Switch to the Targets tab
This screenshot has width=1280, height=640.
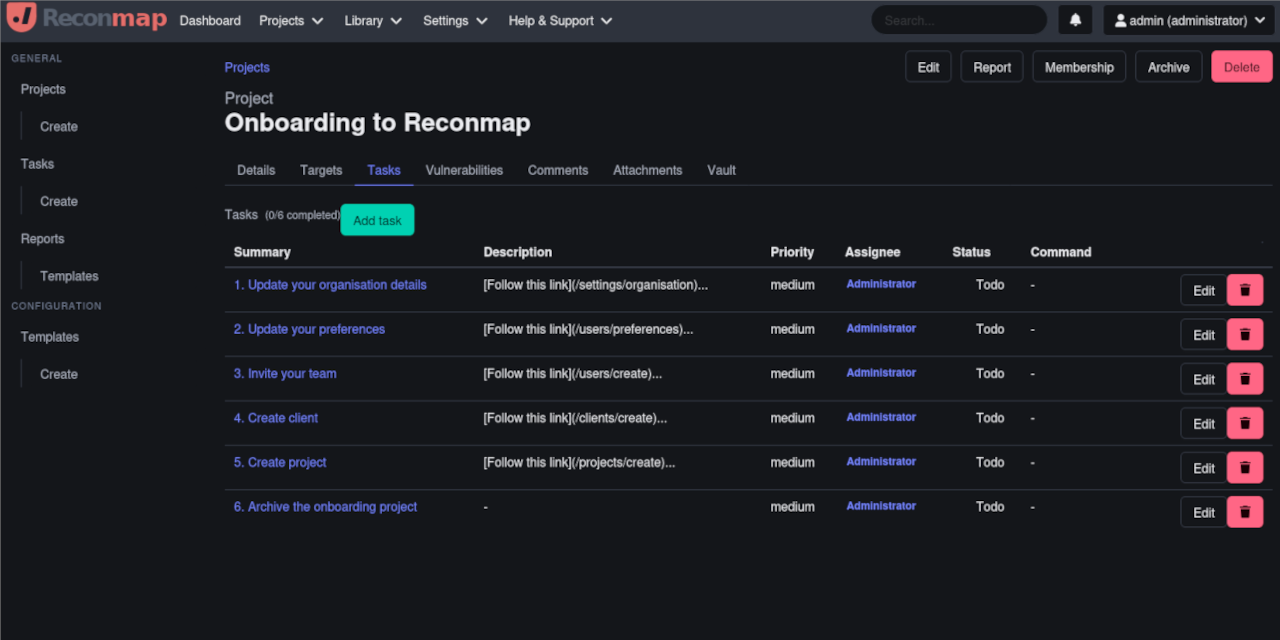pos(321,170)
